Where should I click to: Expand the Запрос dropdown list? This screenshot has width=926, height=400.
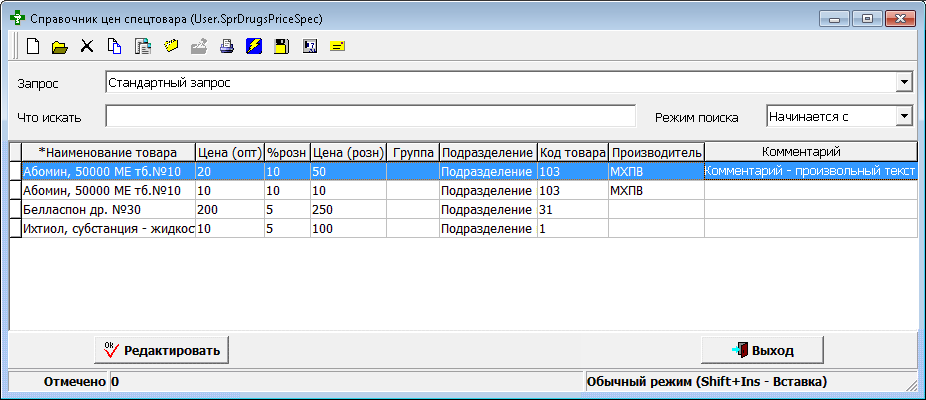(x=904, y=82)
